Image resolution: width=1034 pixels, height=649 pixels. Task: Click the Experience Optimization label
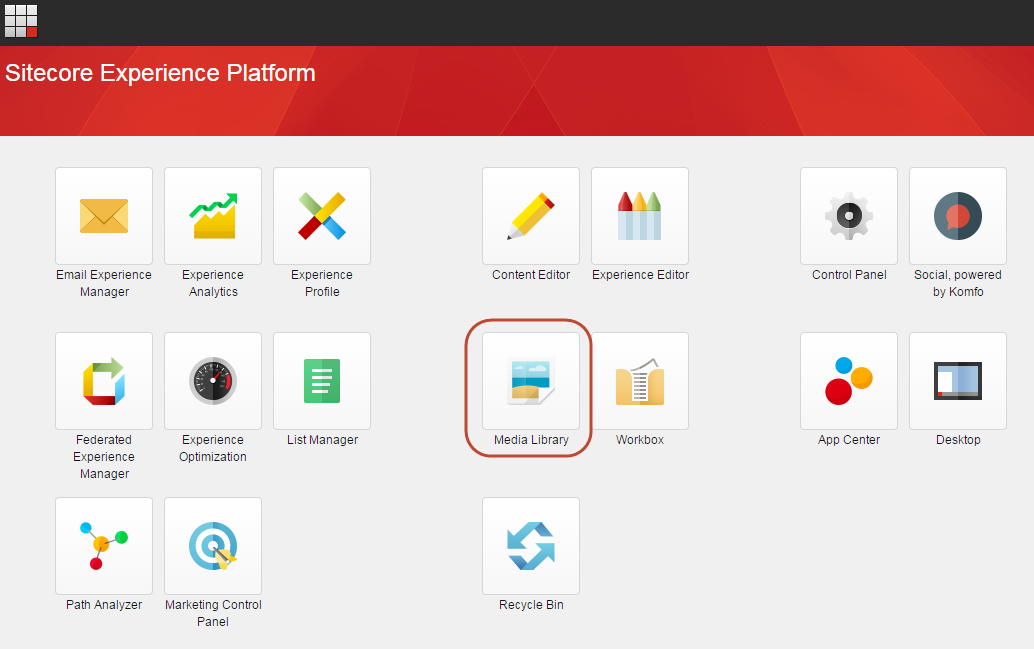point(213,448)
